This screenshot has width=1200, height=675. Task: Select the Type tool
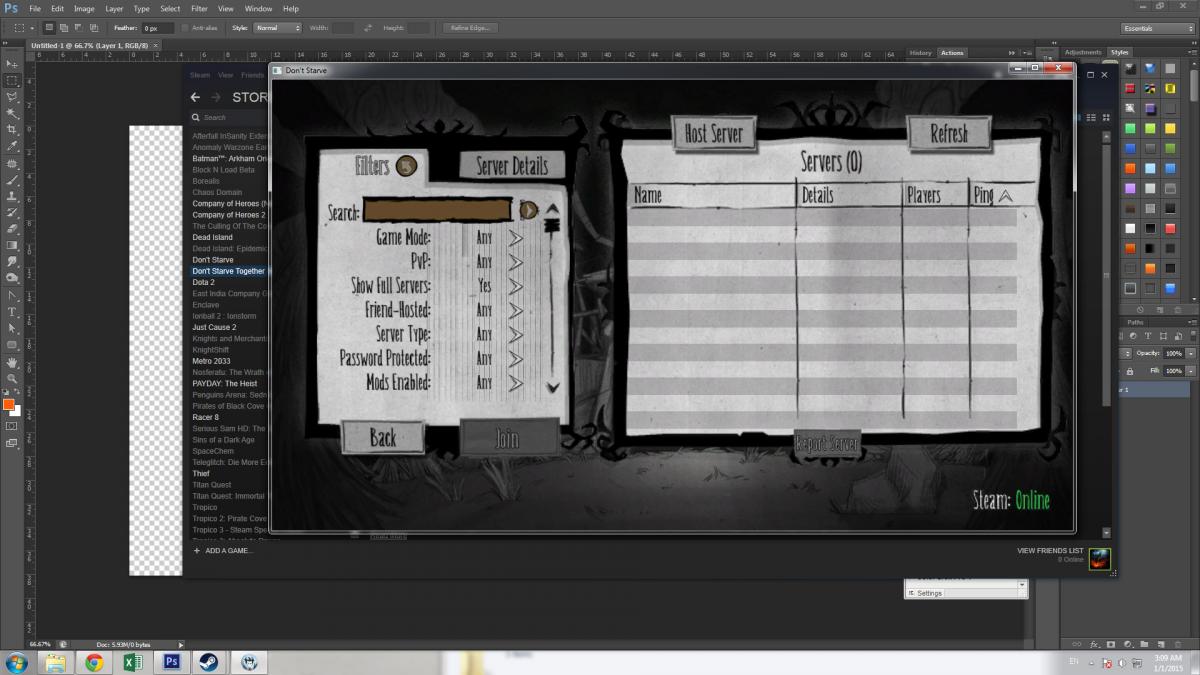(x=12, y=312)
